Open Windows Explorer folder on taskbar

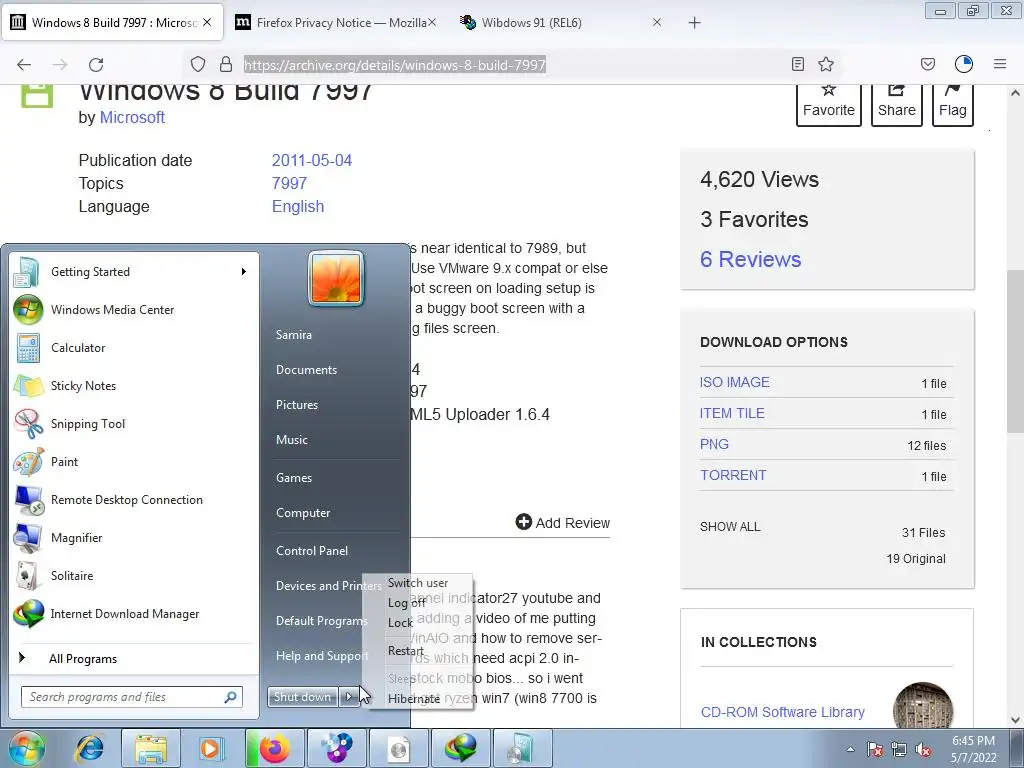tap(151, 748)
